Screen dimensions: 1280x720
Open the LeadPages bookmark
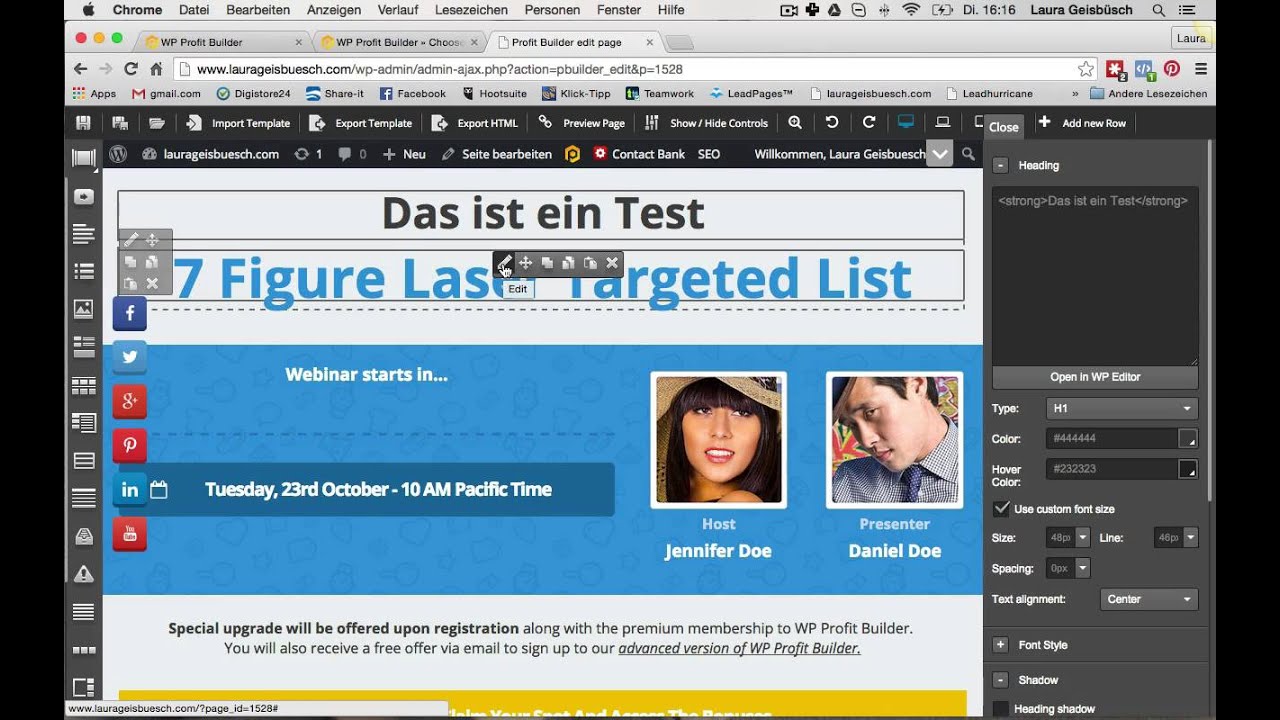point(751,93)
